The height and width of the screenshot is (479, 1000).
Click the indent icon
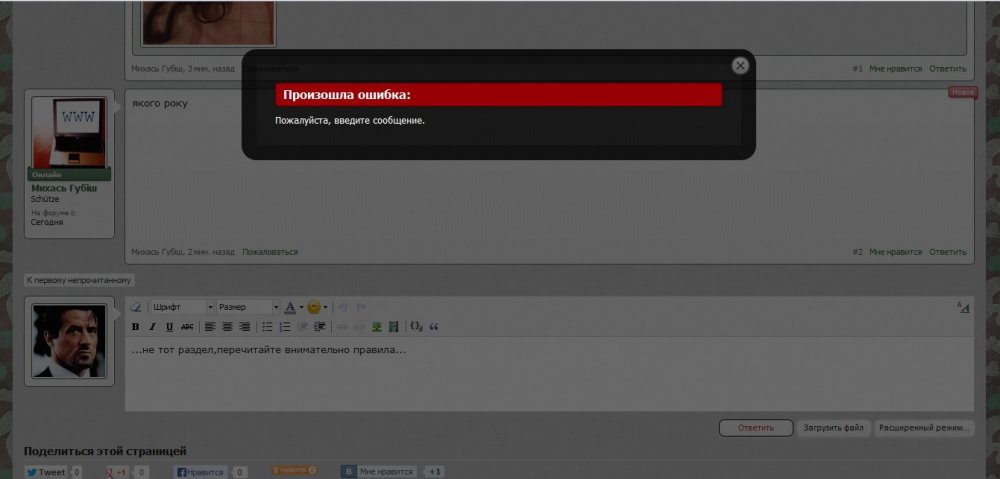tap(320, 327)
